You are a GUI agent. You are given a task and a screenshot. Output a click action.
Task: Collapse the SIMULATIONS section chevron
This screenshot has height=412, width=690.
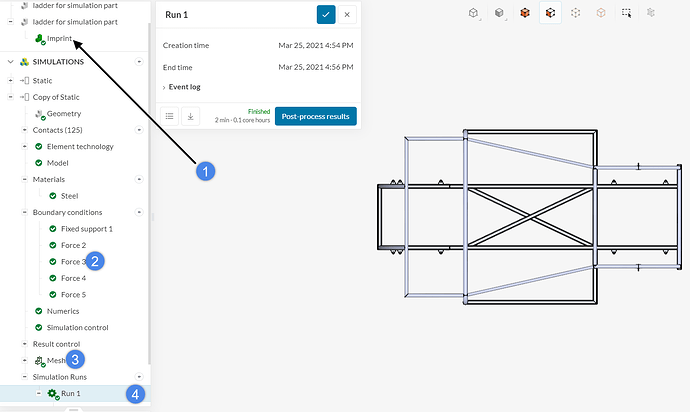pos(10,62)
